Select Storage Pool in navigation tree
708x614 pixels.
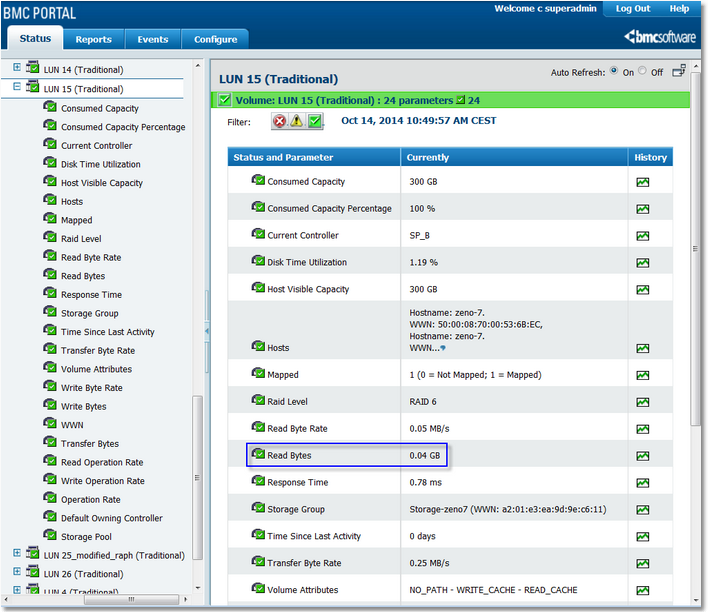point(86,537)
